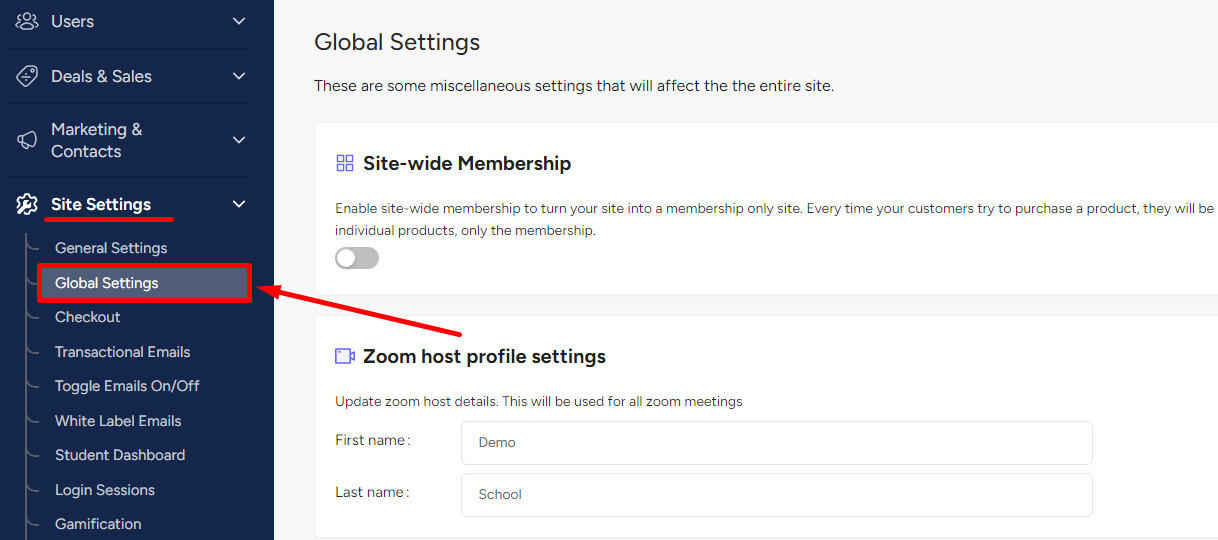Expand the Deals & Sales chevron
The height and width of the screenshot is (540, 1218).
pos(239,76)
